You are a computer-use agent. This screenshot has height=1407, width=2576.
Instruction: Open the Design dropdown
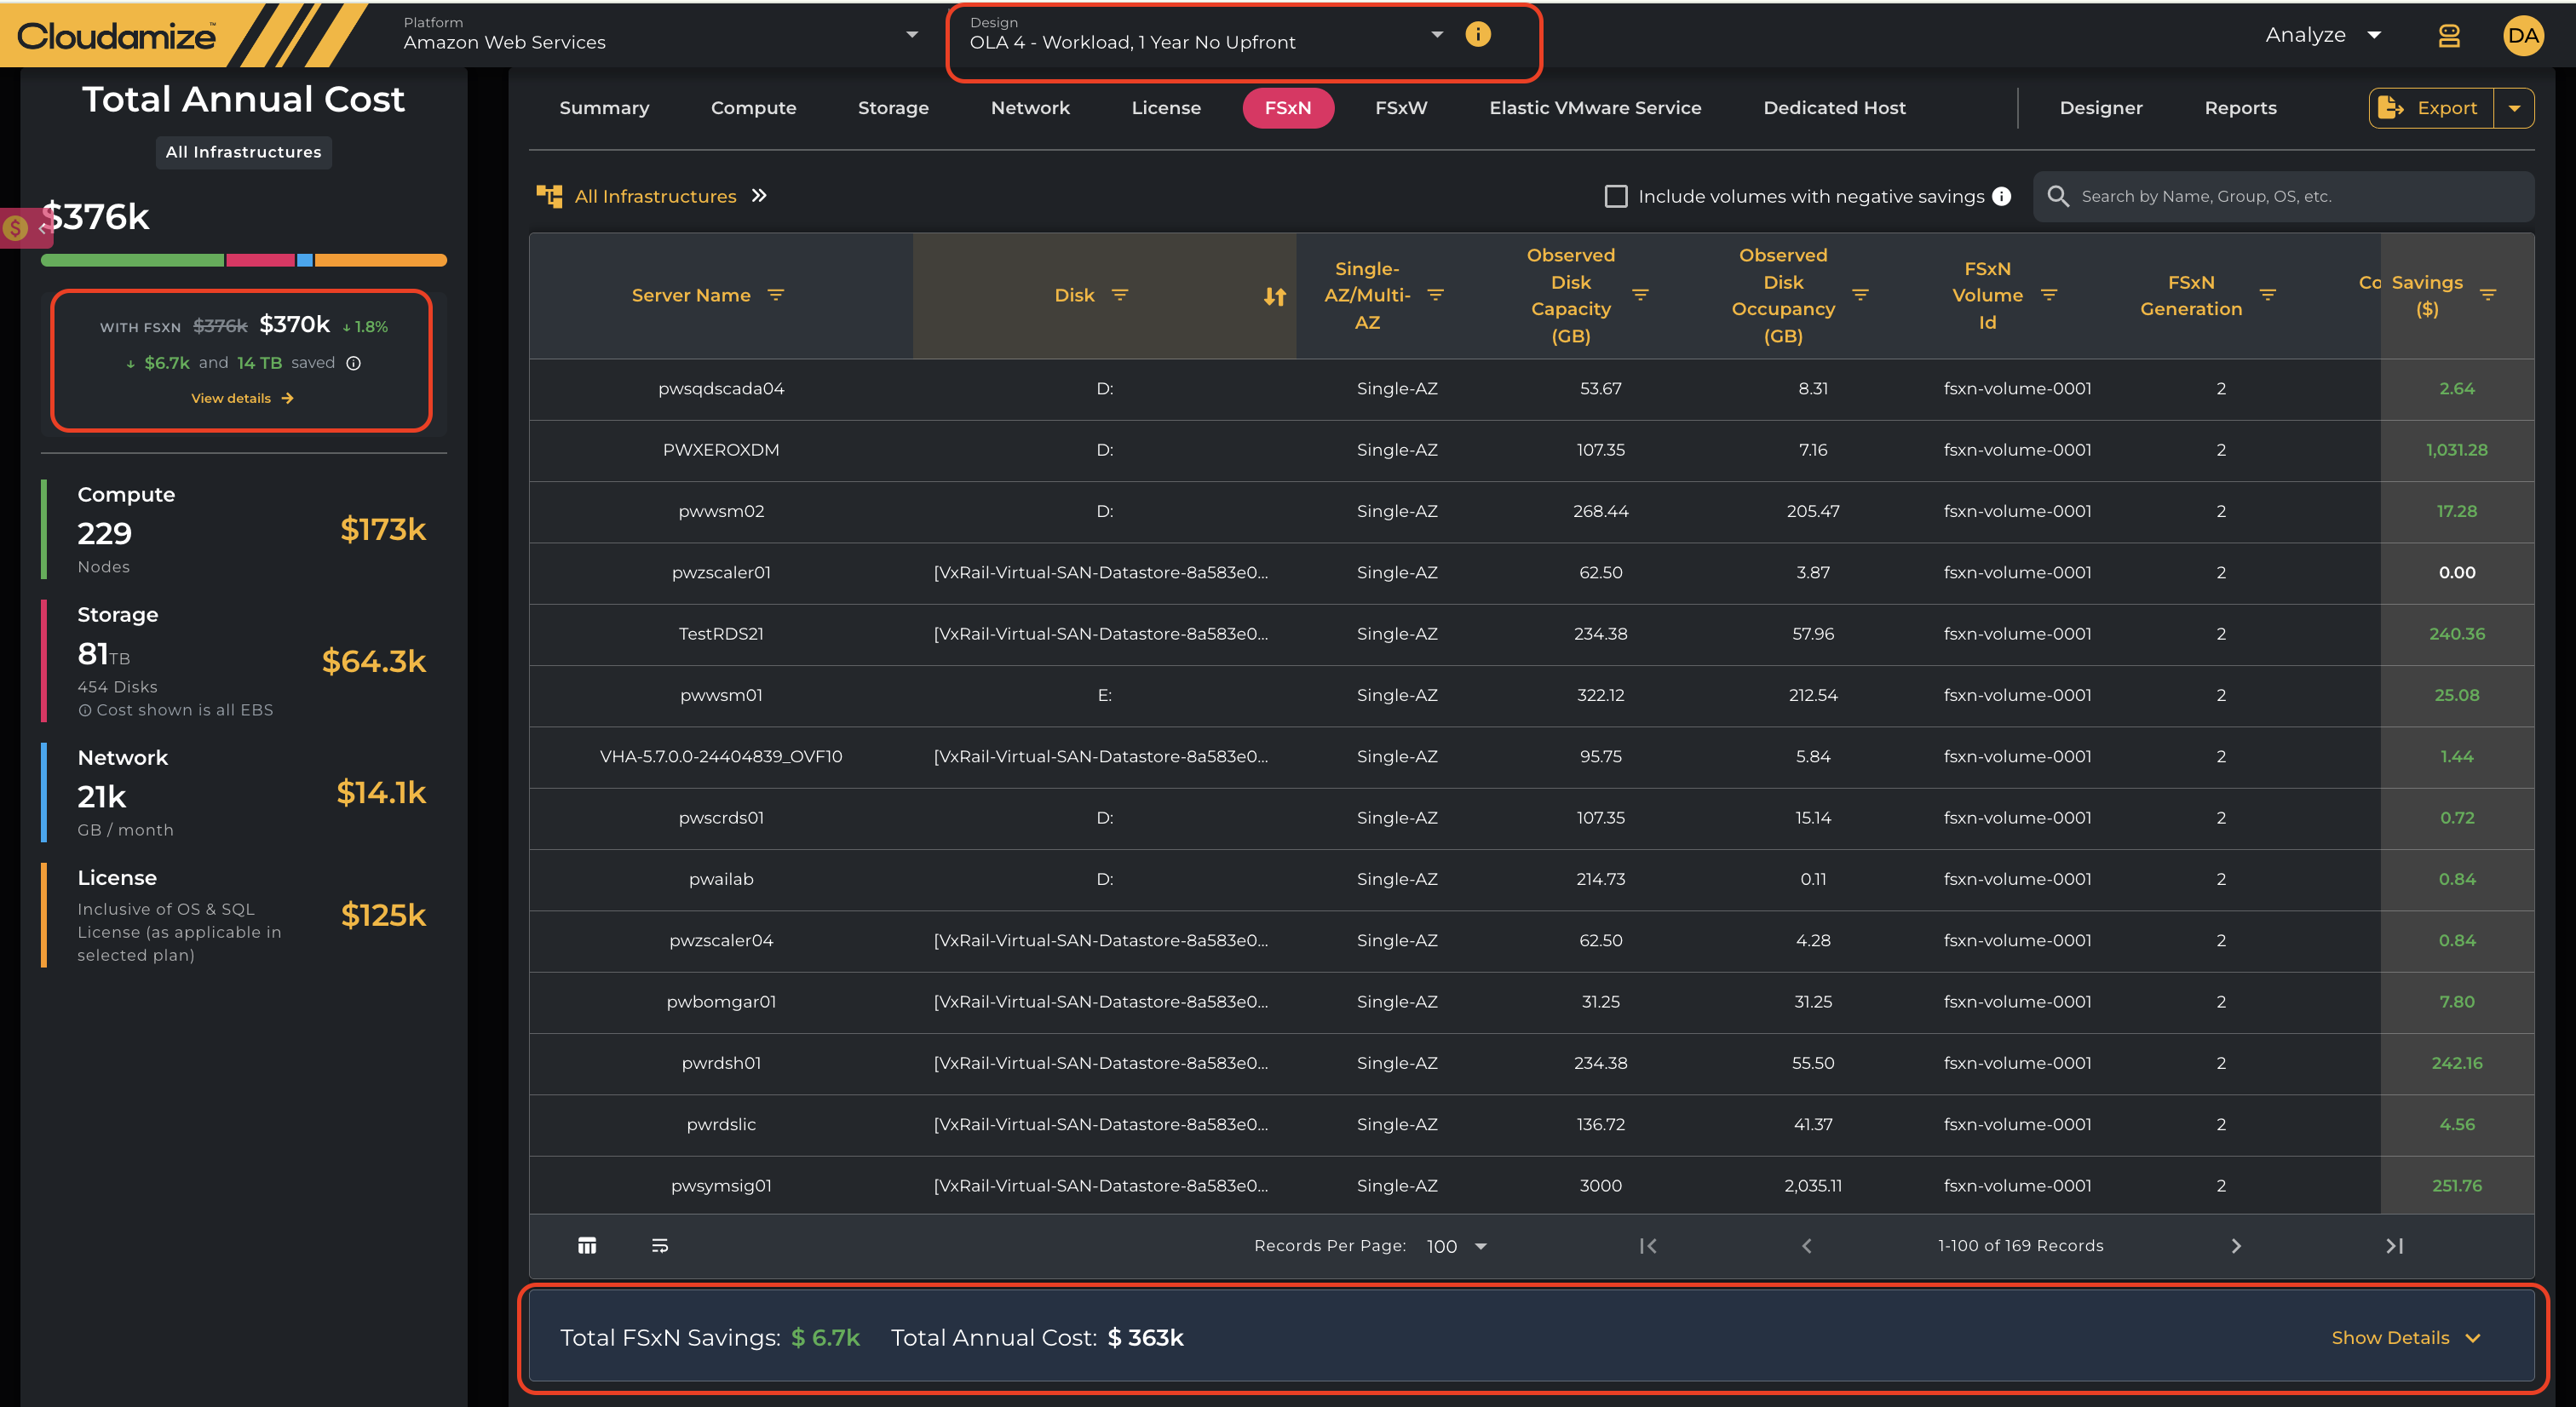pos(1205,35)
